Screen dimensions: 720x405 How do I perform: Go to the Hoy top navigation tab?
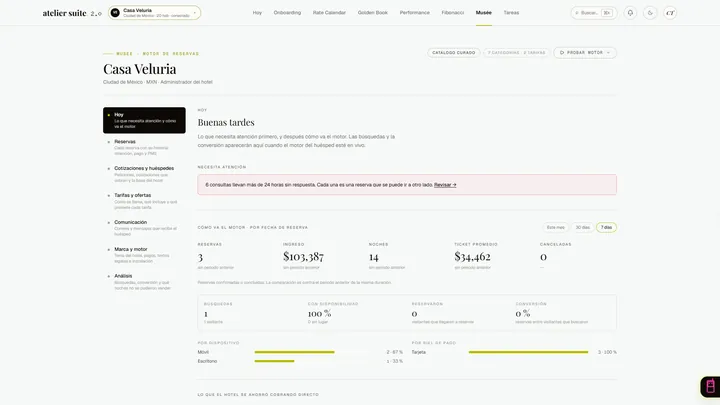coord(257,13)
